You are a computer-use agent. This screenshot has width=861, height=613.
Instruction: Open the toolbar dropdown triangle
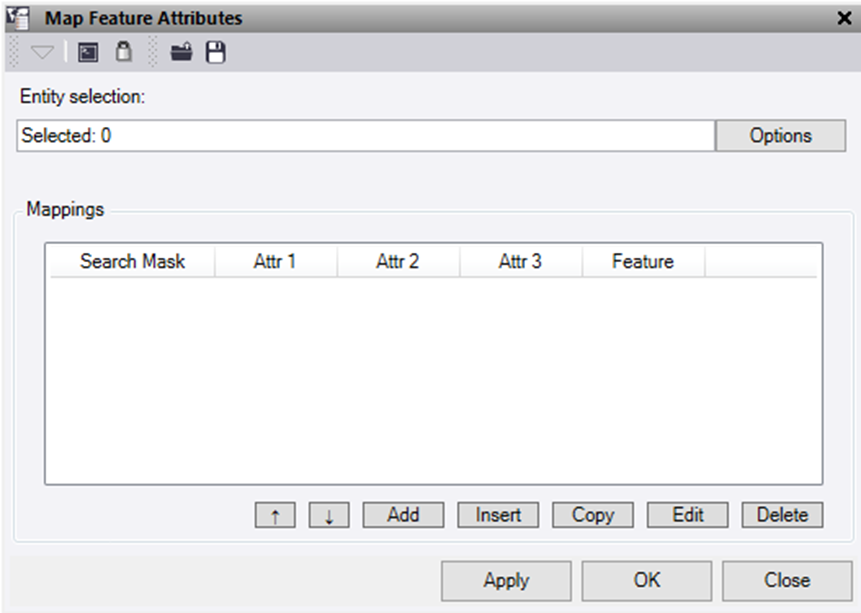[42, 53]
